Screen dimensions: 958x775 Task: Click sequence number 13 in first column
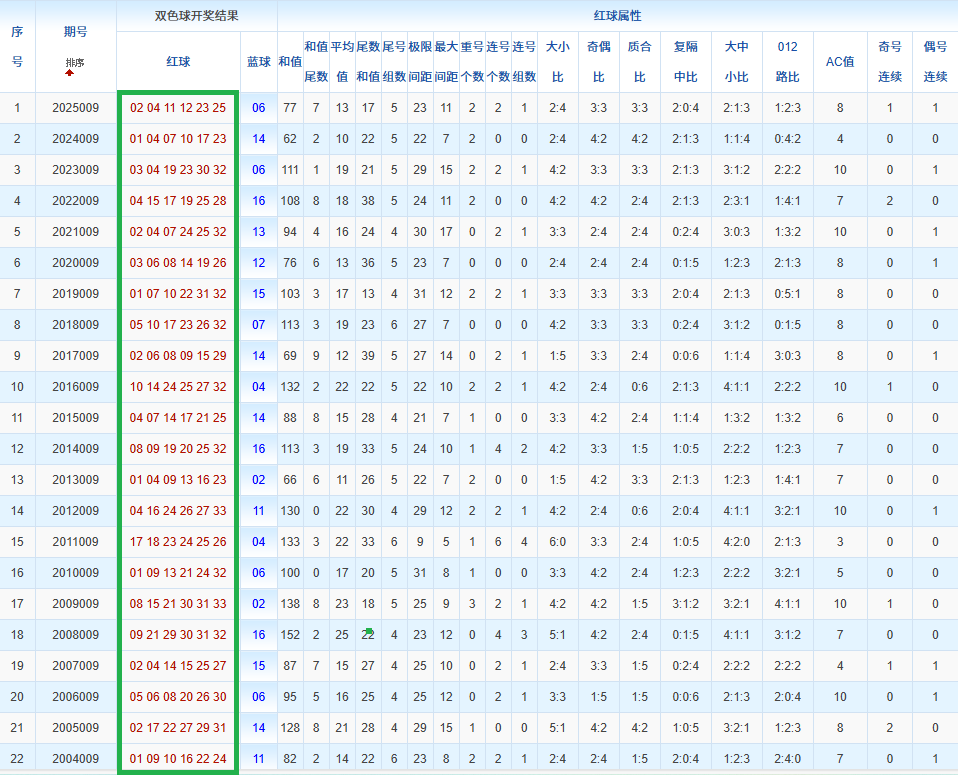(17, 480)
